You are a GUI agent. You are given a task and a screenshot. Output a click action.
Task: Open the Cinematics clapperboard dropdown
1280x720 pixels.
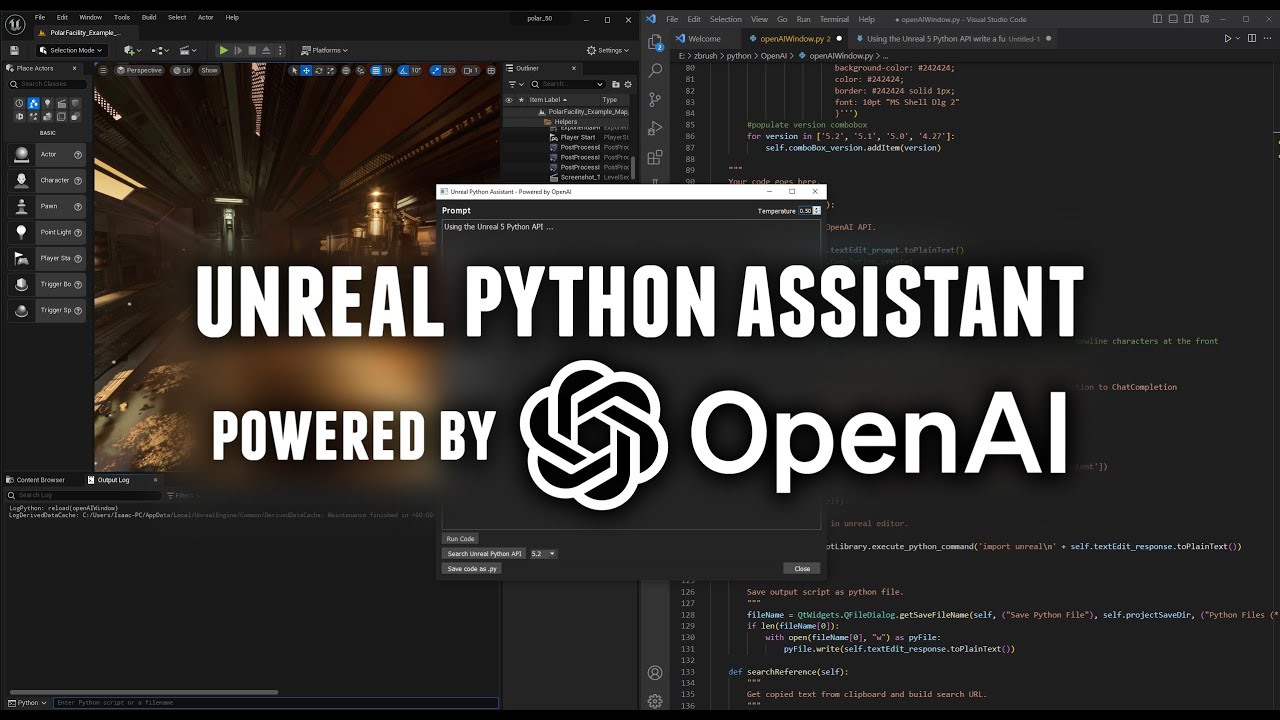pyautogui.click(x=188, y=50)
